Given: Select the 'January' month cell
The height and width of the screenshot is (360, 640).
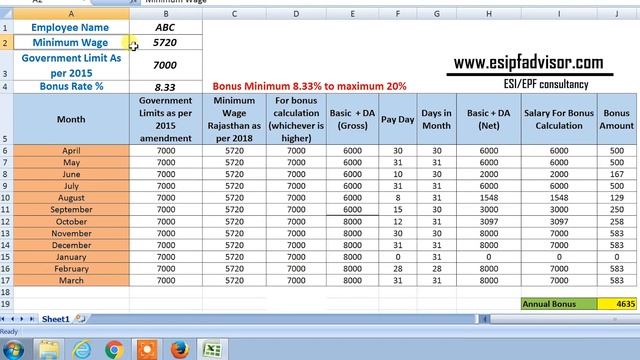Looking at the screenshot, I should point(71,257).
